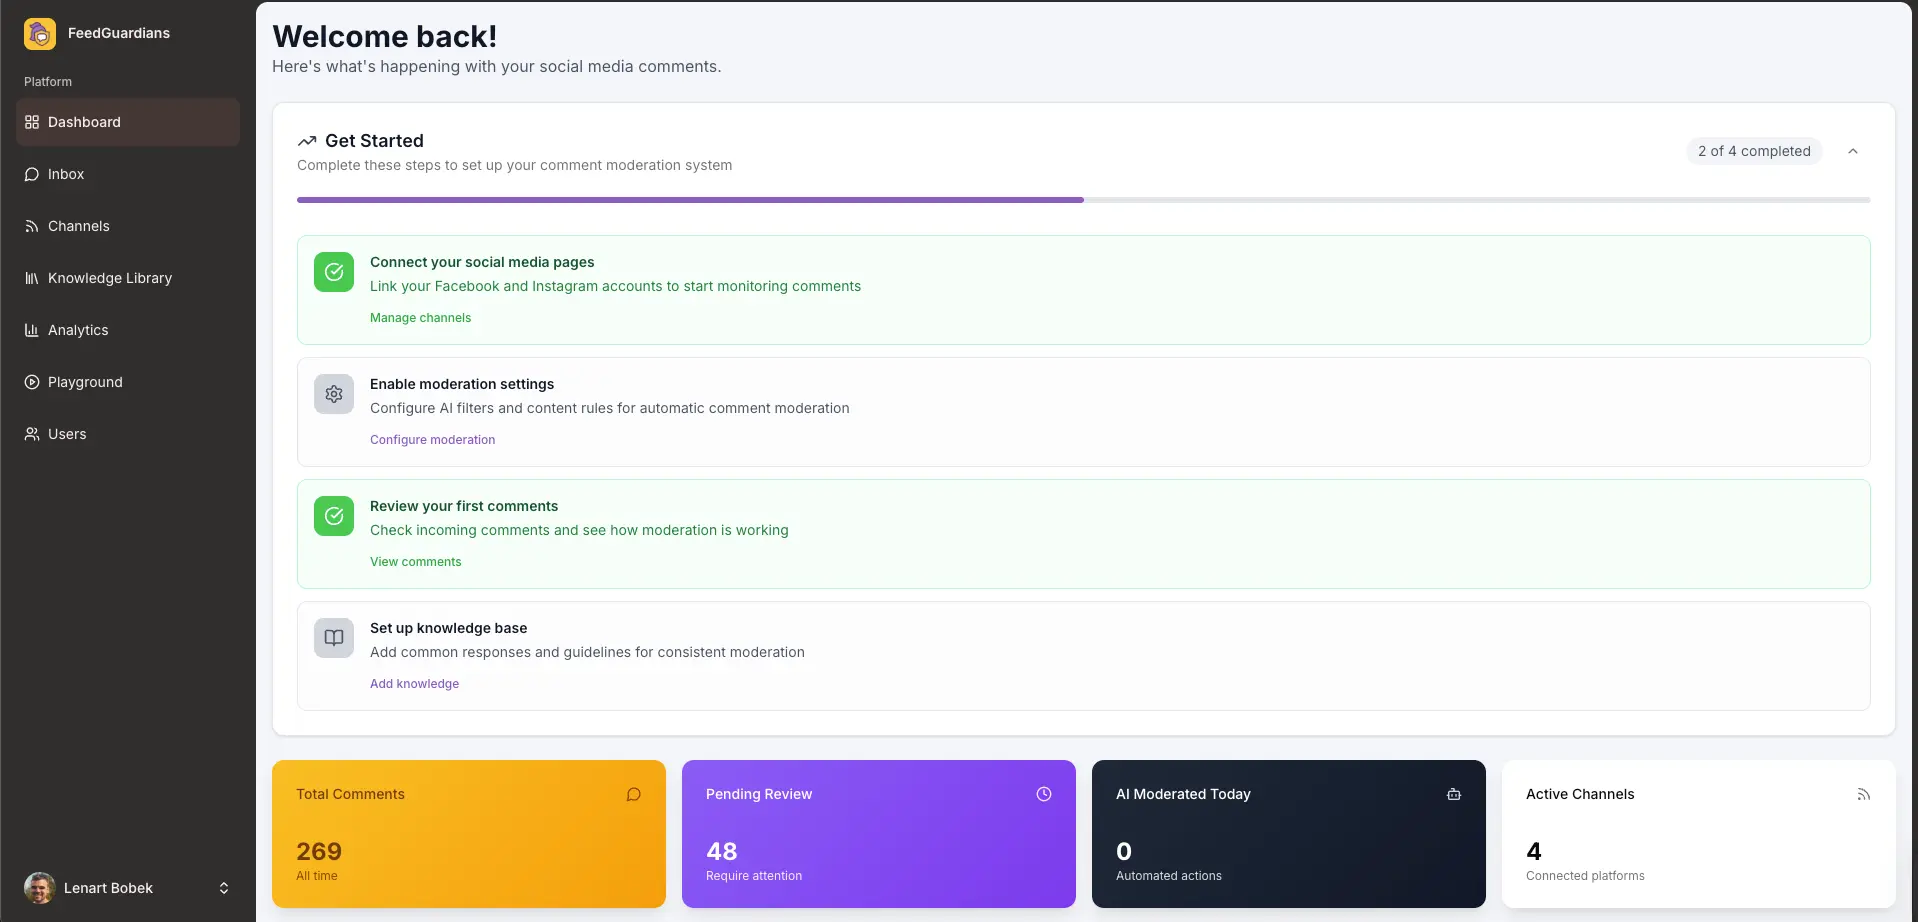Click the Add knowledge link
Viewport: 1918px width, 922px height.
pyautogui.click(x=414, y=684)
